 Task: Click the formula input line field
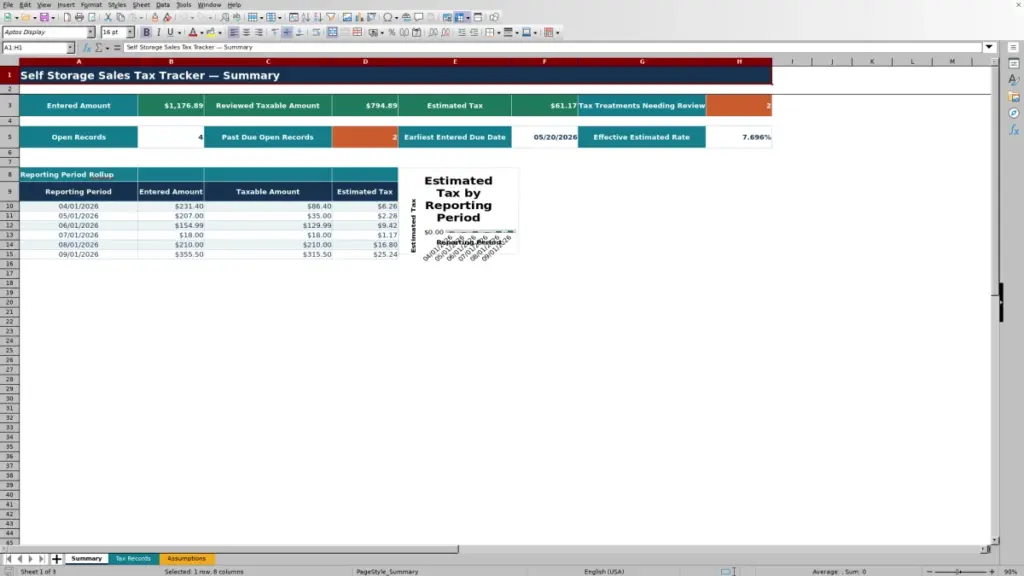[552, 48]
